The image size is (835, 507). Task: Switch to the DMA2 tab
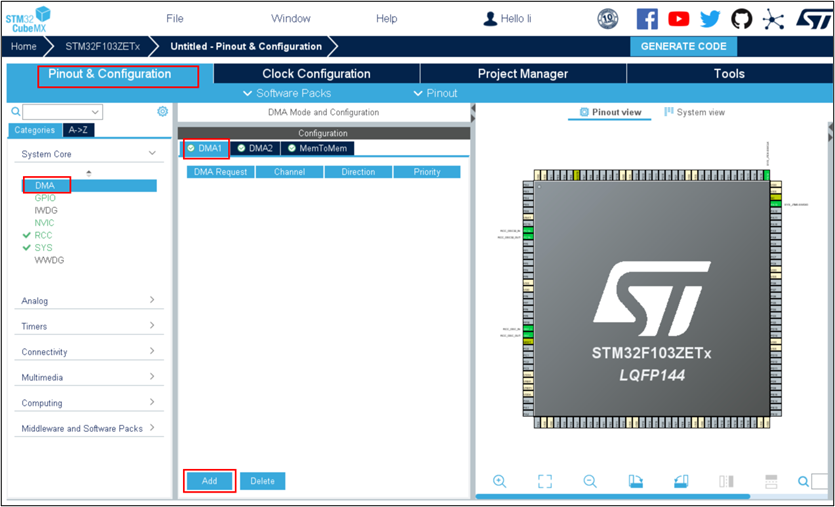click(255, 148)
